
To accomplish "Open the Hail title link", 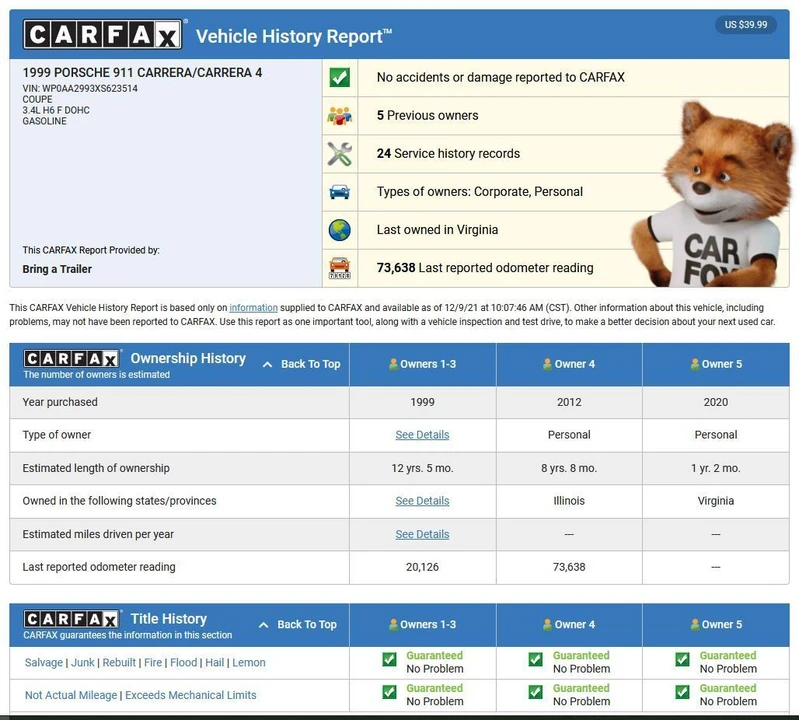I will click(x=215, y=662).
